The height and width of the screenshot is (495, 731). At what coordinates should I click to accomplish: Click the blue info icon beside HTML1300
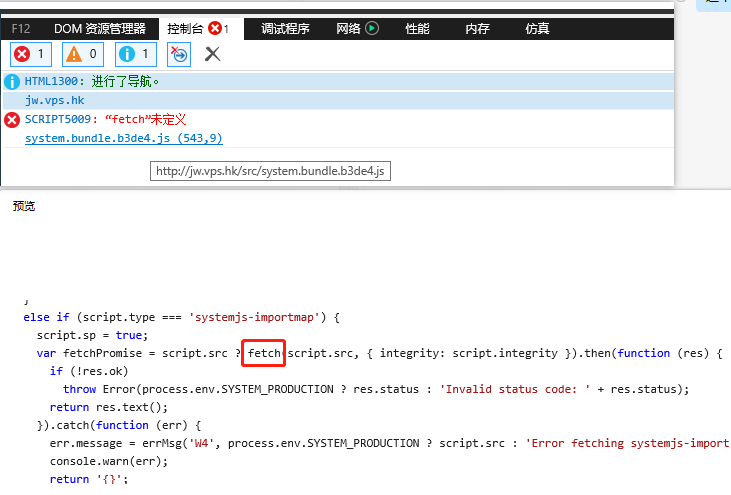[x=12, y=82]
